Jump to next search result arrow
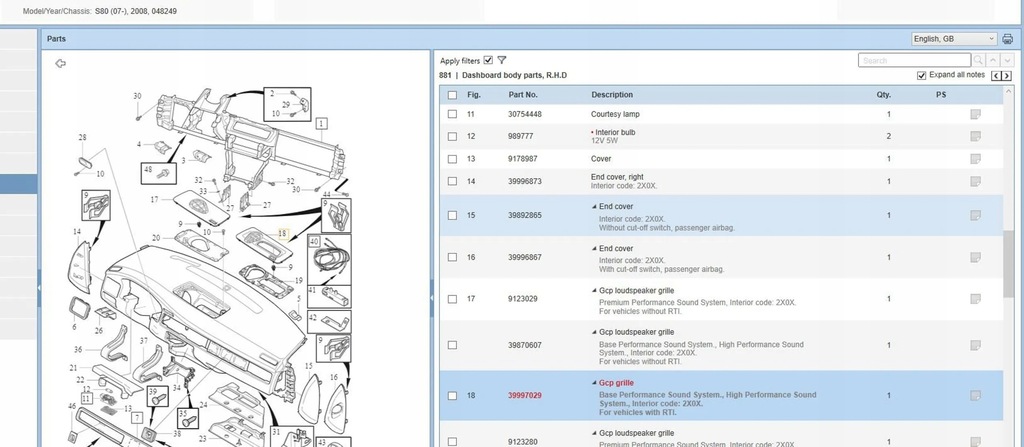The image size is (1024, 447). pos(1007,60)
